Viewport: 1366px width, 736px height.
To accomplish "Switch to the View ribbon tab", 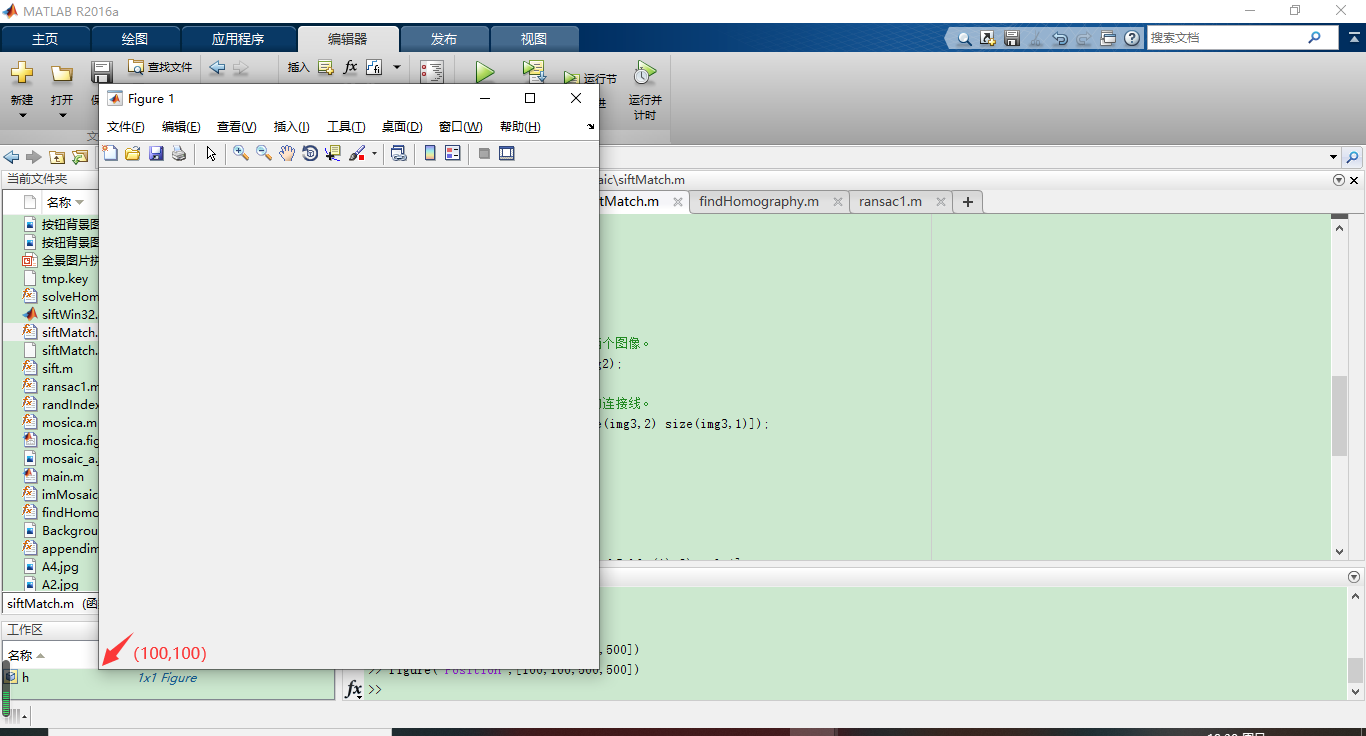I will pos(534,39).
